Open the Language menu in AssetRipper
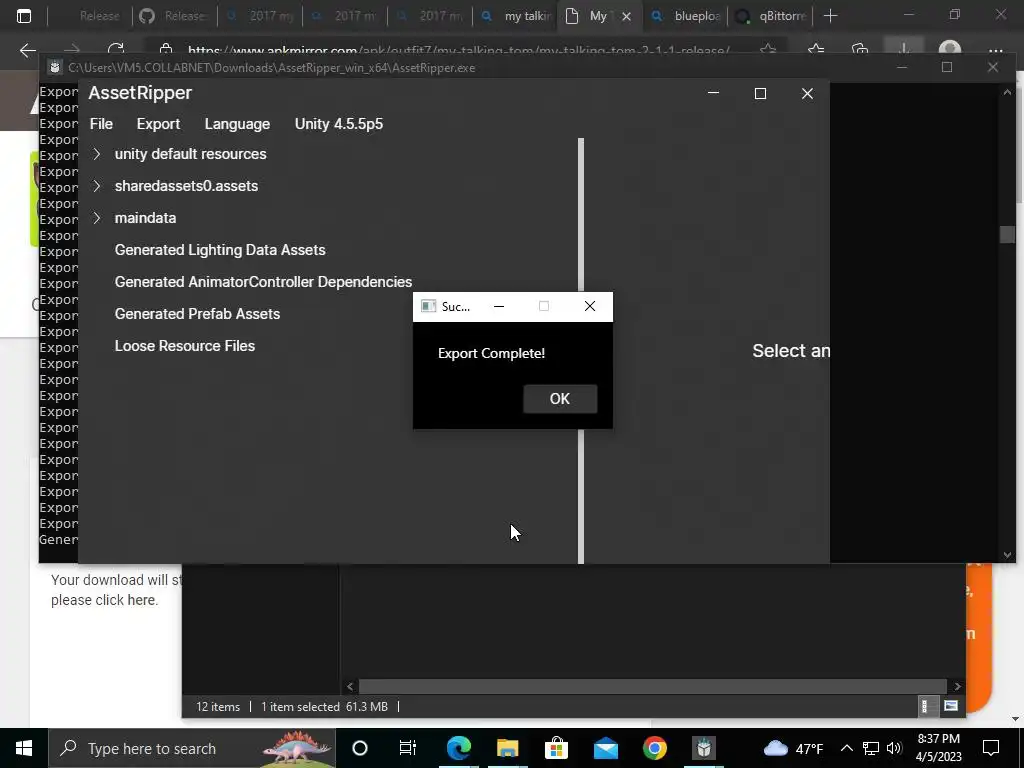1024x768 pixels. [237, 124]
